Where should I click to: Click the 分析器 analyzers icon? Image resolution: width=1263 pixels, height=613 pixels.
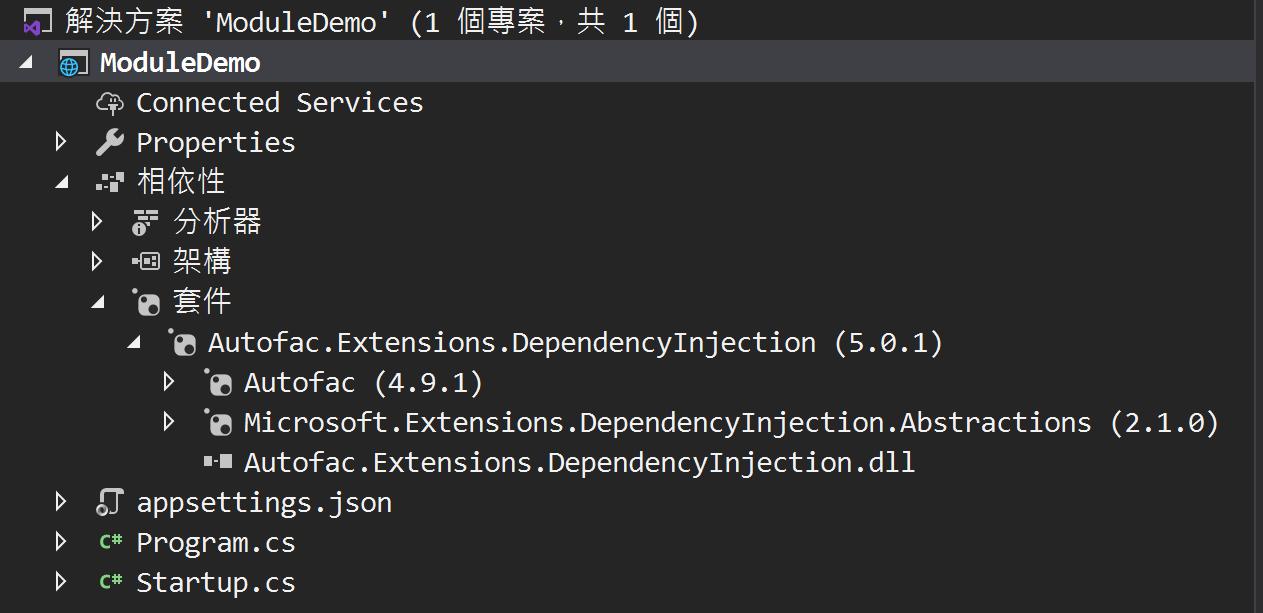click(146, 222)
